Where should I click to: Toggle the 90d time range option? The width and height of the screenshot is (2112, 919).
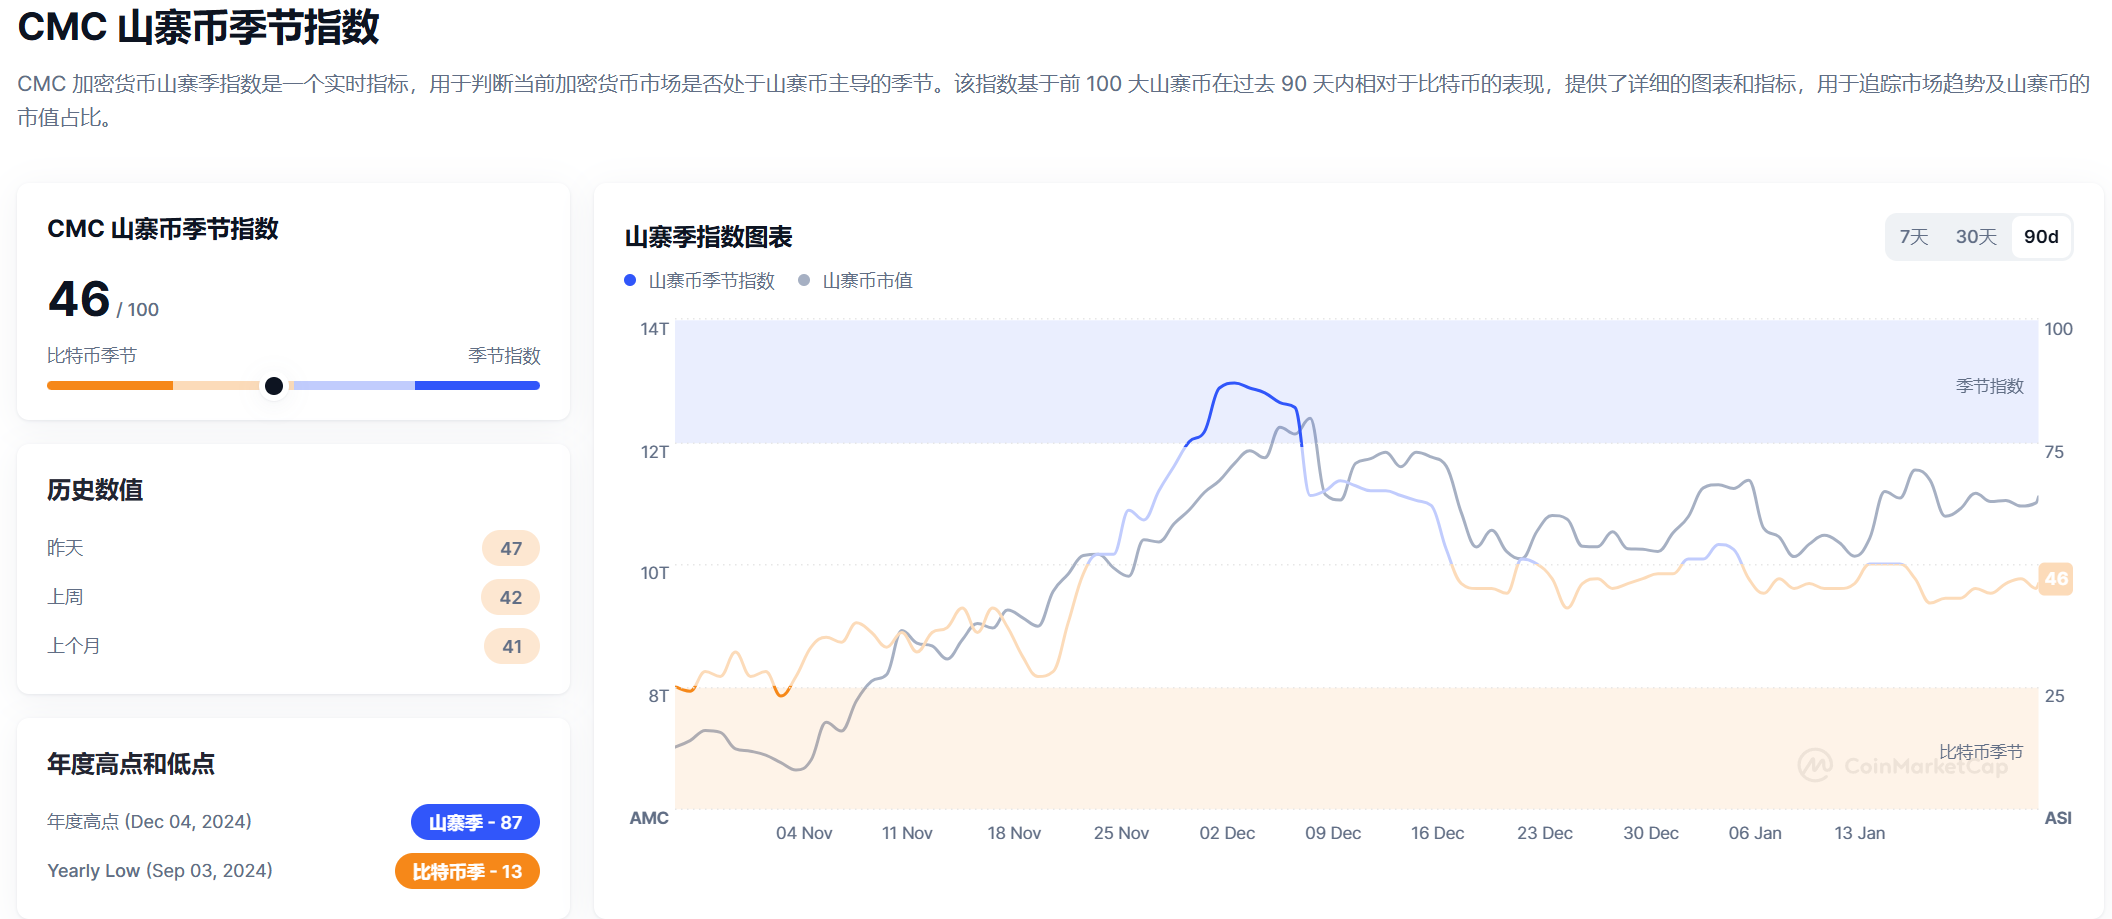(2040, 237)
